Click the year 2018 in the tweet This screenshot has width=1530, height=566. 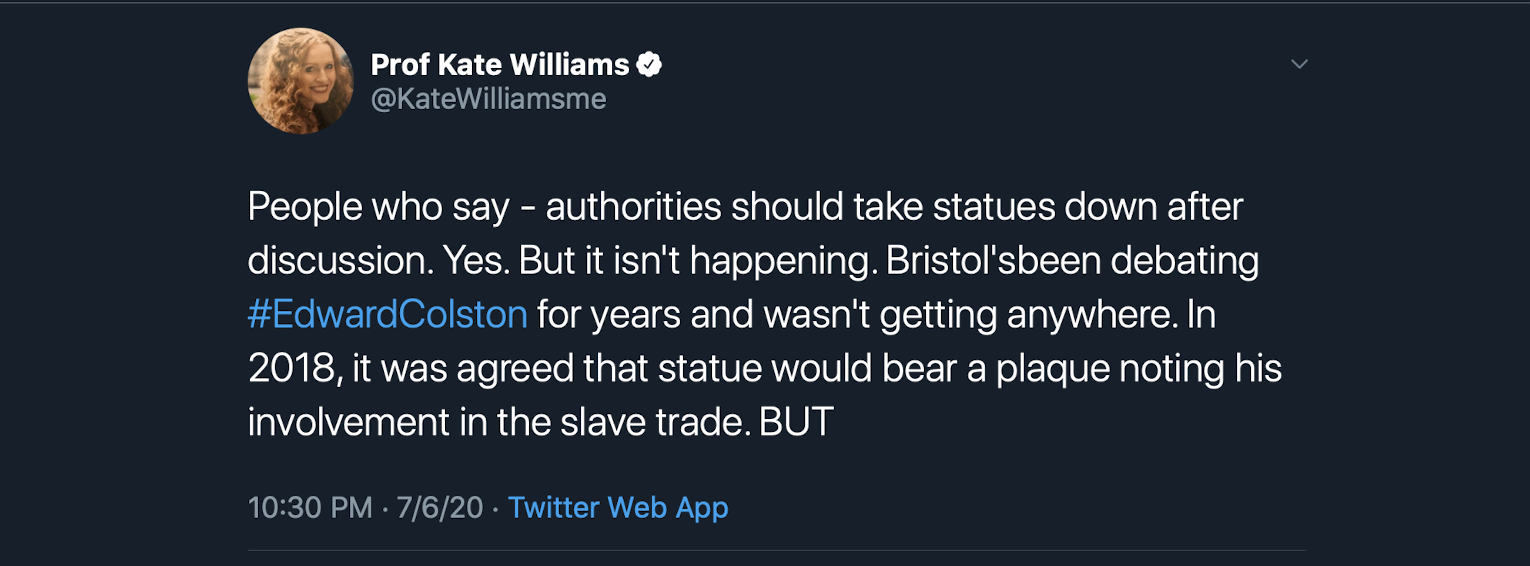(290, 369)
